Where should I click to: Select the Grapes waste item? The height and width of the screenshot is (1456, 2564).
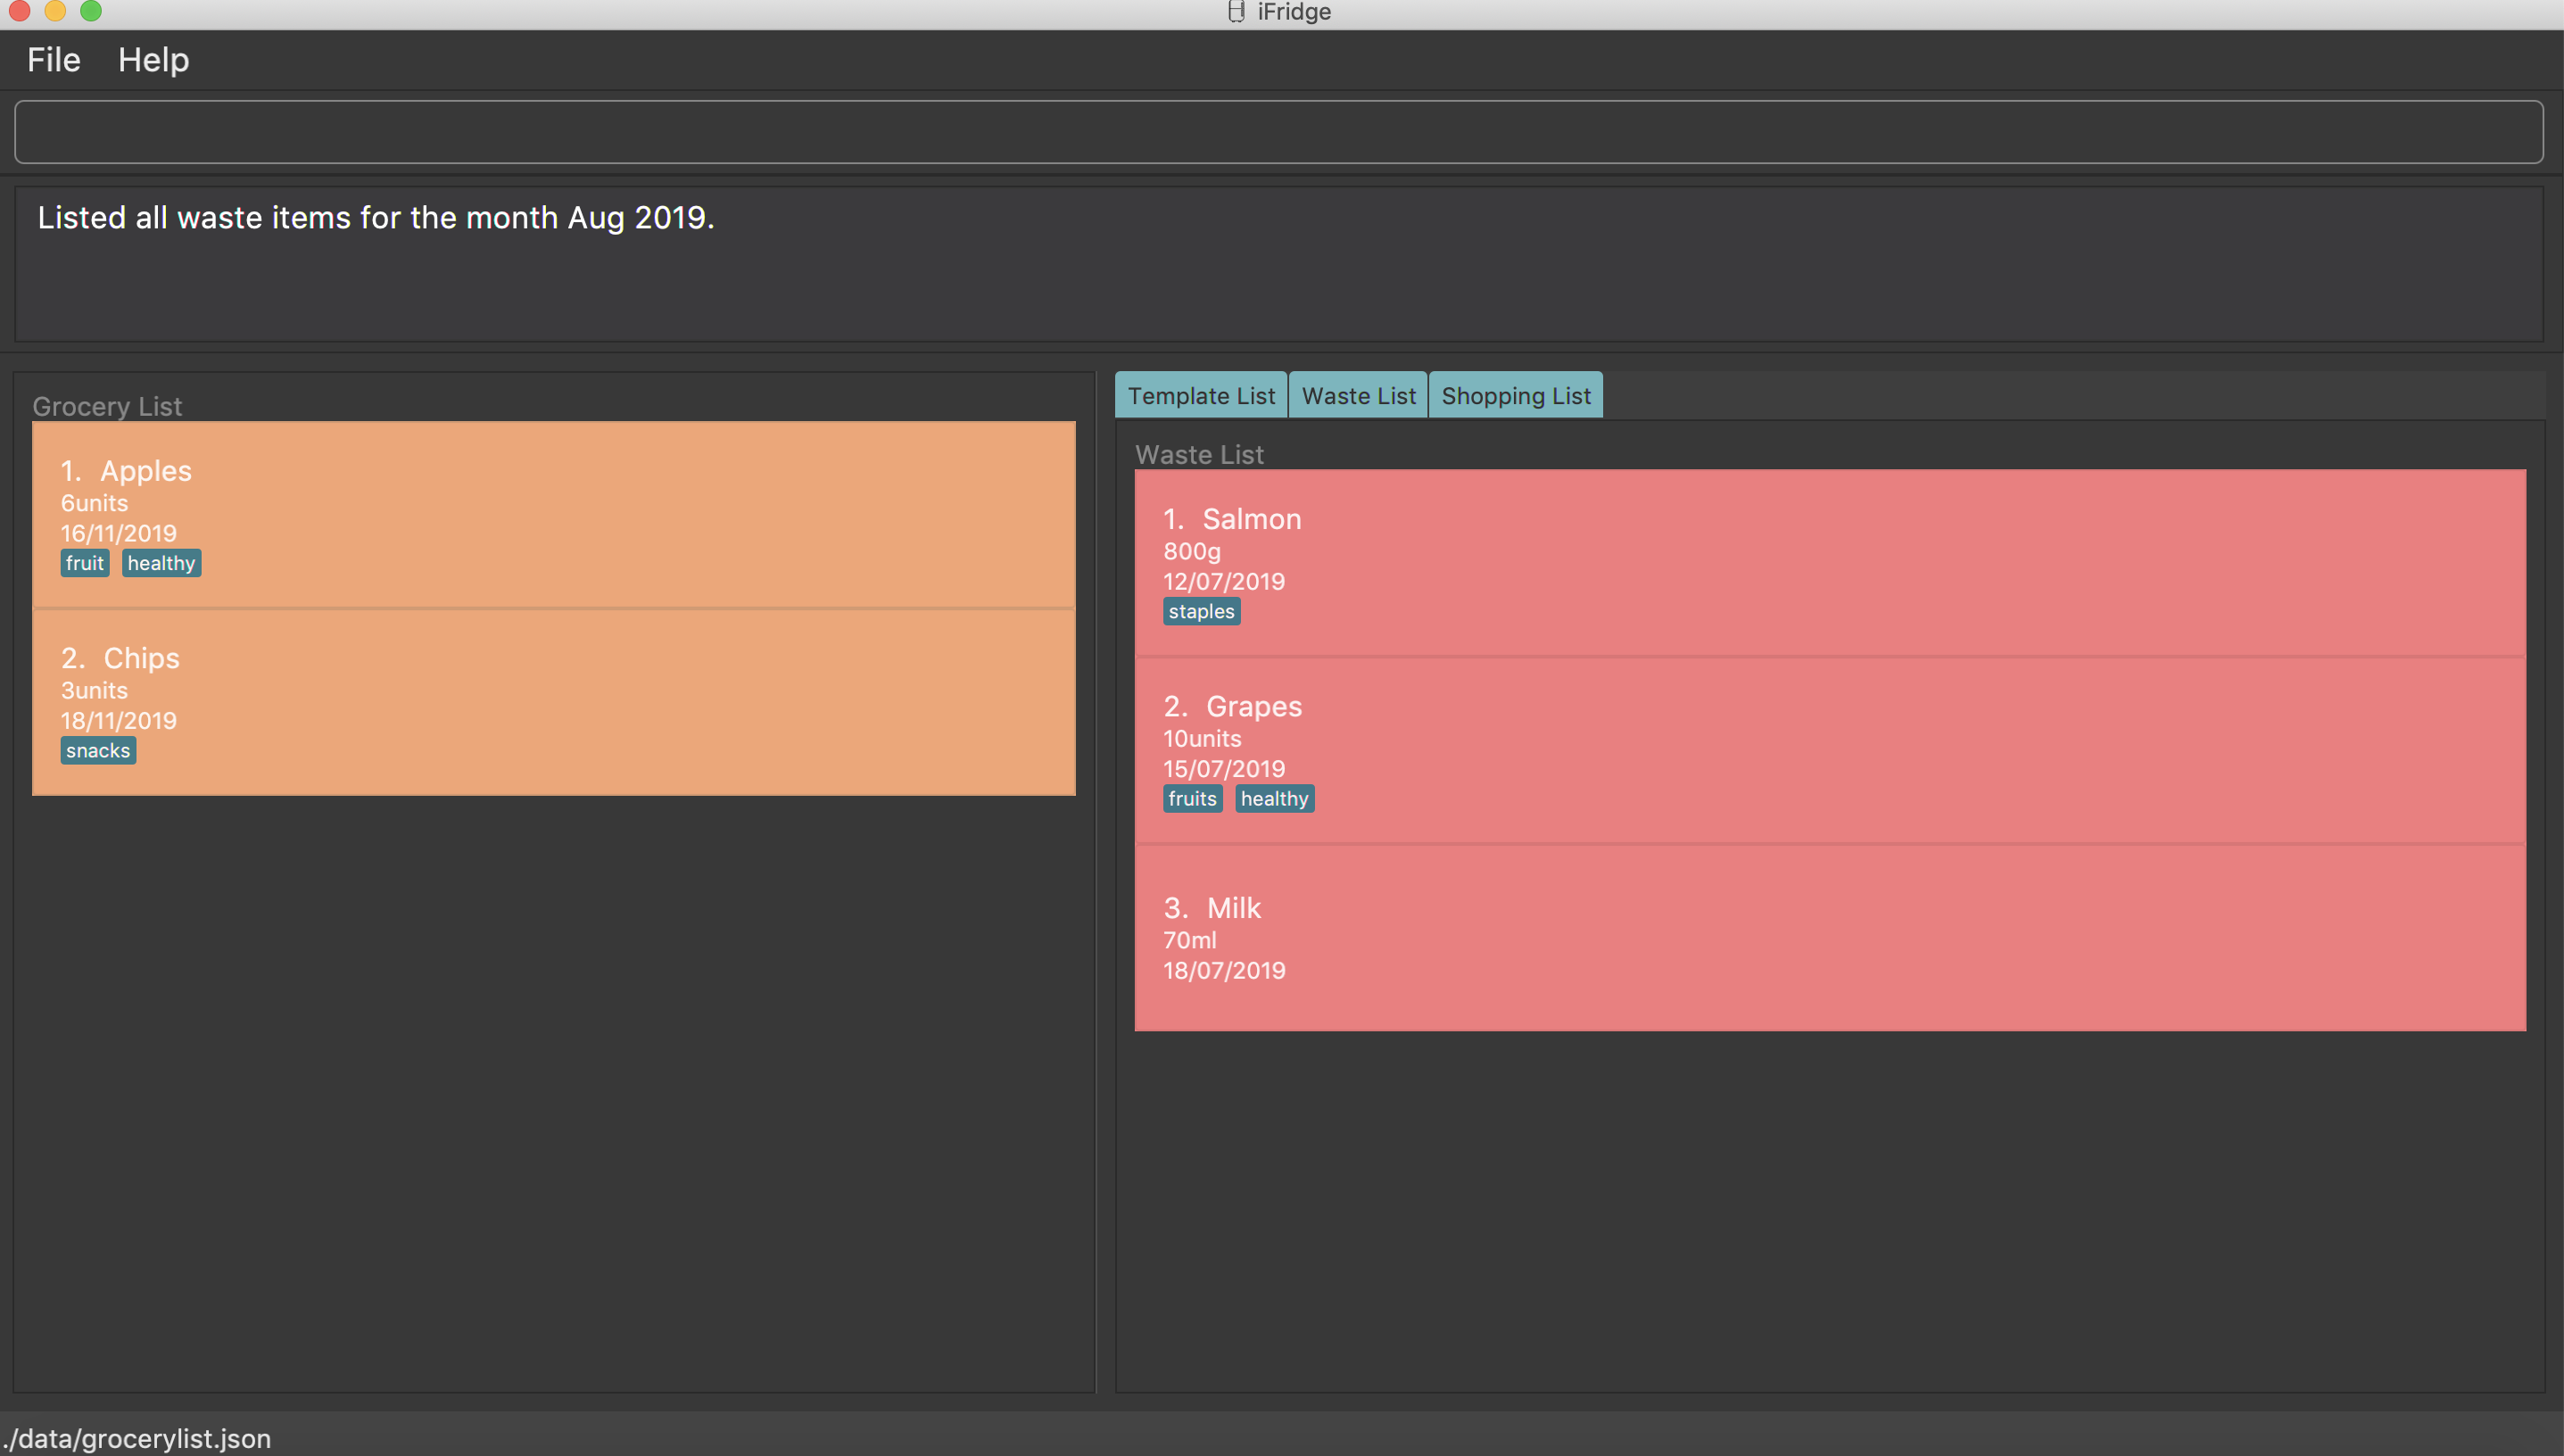pyautogui.click(x=1829, y=750)
